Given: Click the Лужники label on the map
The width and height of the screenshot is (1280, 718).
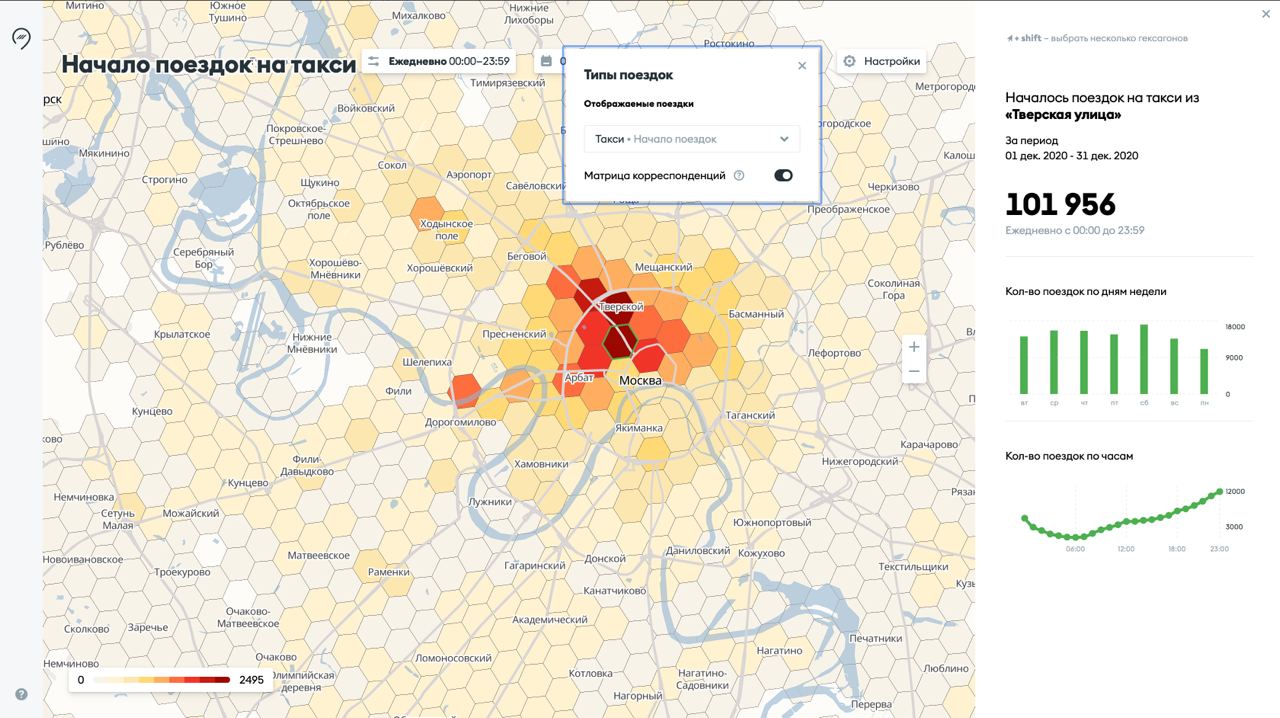Looking at the screenshot, I should [490, 501].
